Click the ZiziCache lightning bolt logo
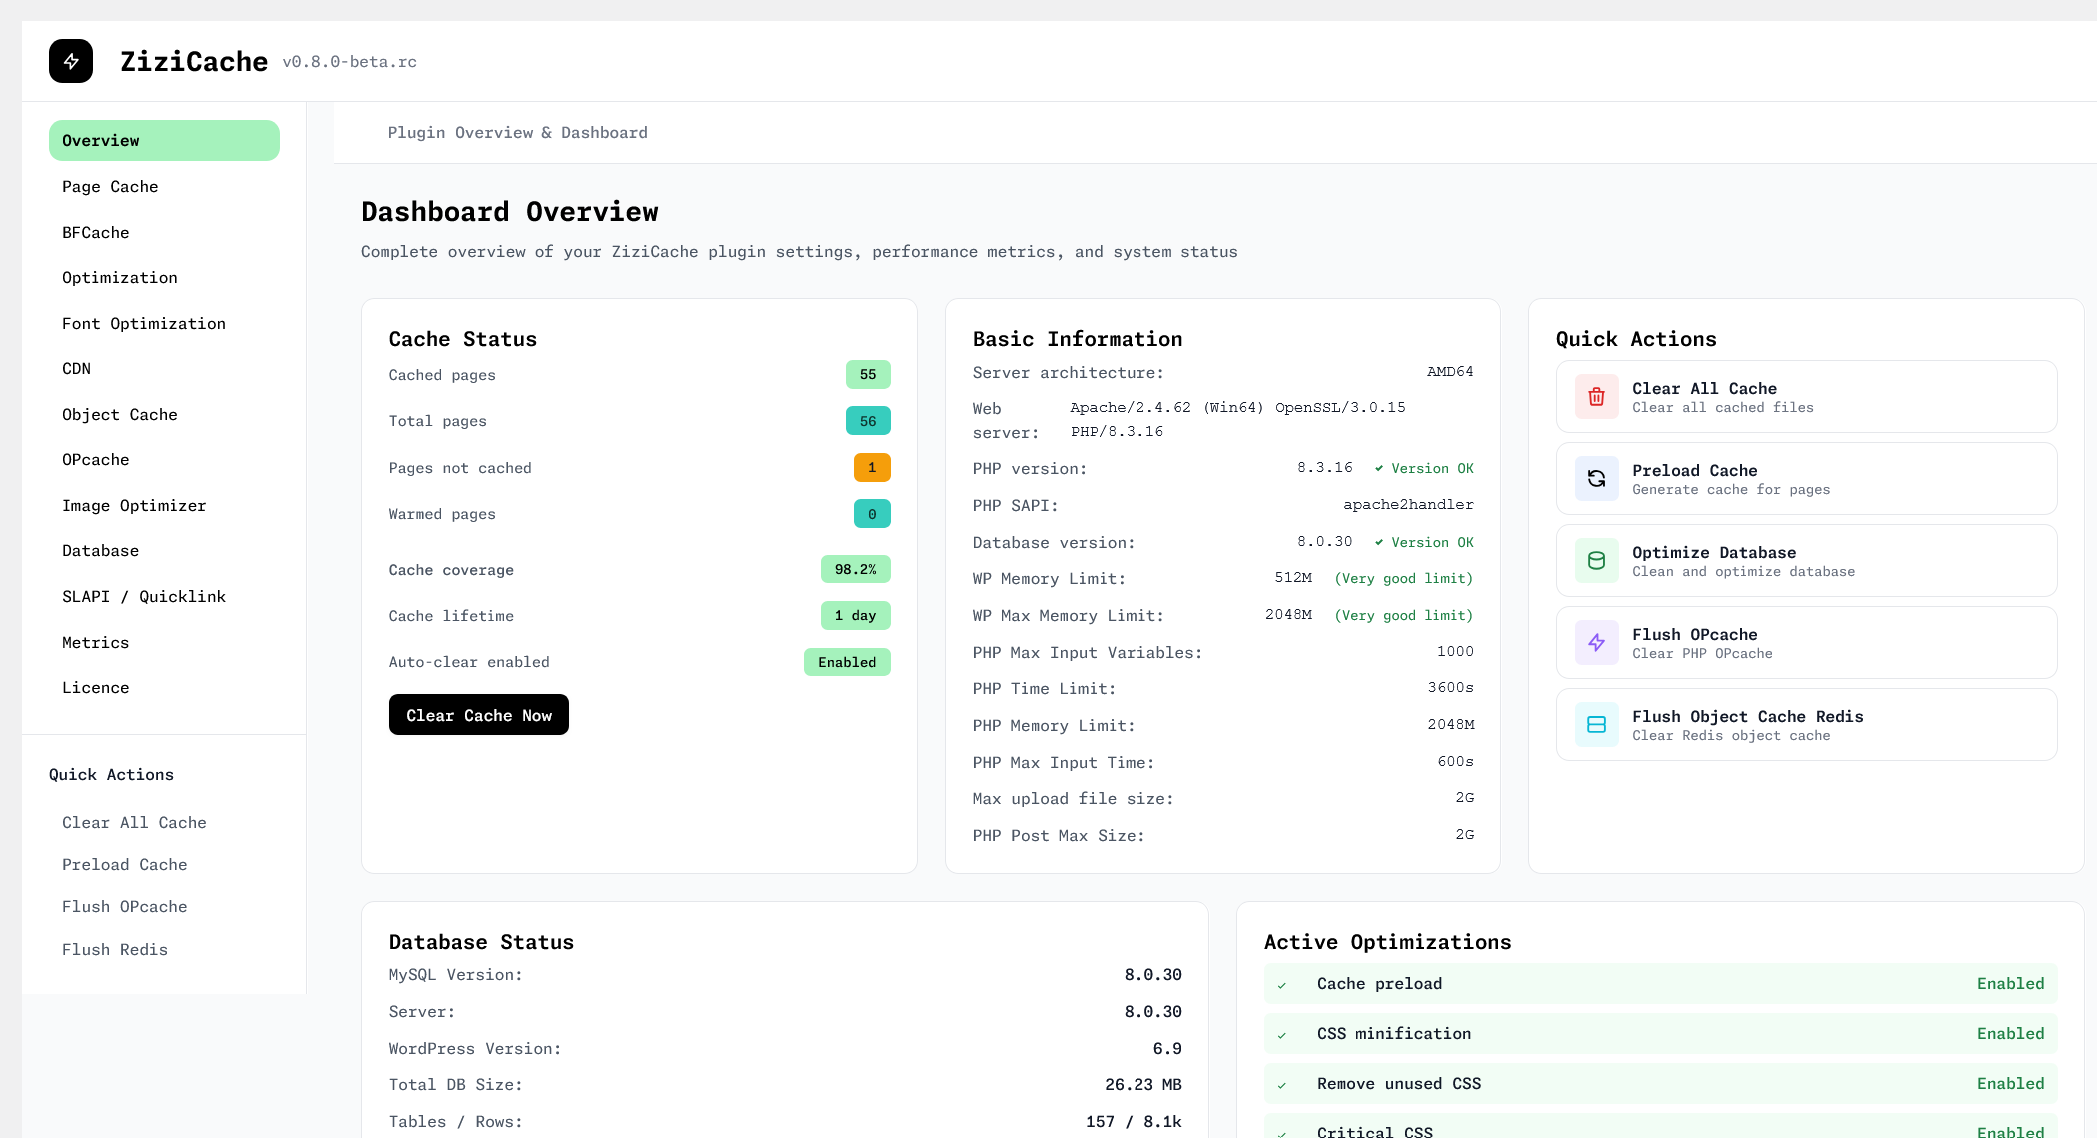The width and height of the screenshot is (2097, 1138). coord(71,61)
